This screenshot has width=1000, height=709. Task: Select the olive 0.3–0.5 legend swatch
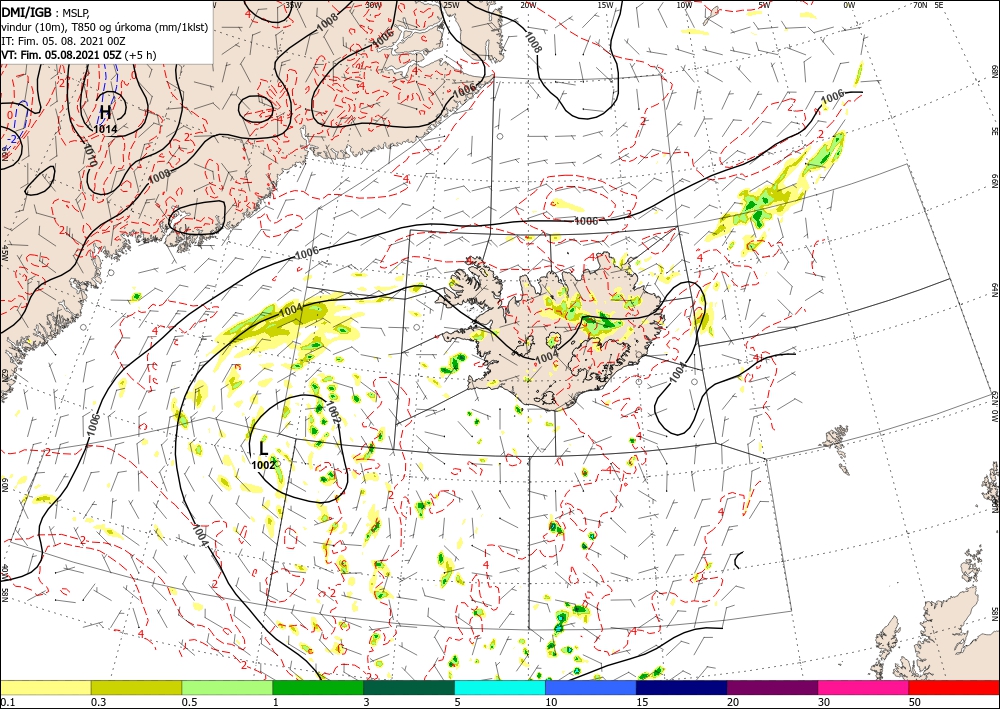click(136, 687)
